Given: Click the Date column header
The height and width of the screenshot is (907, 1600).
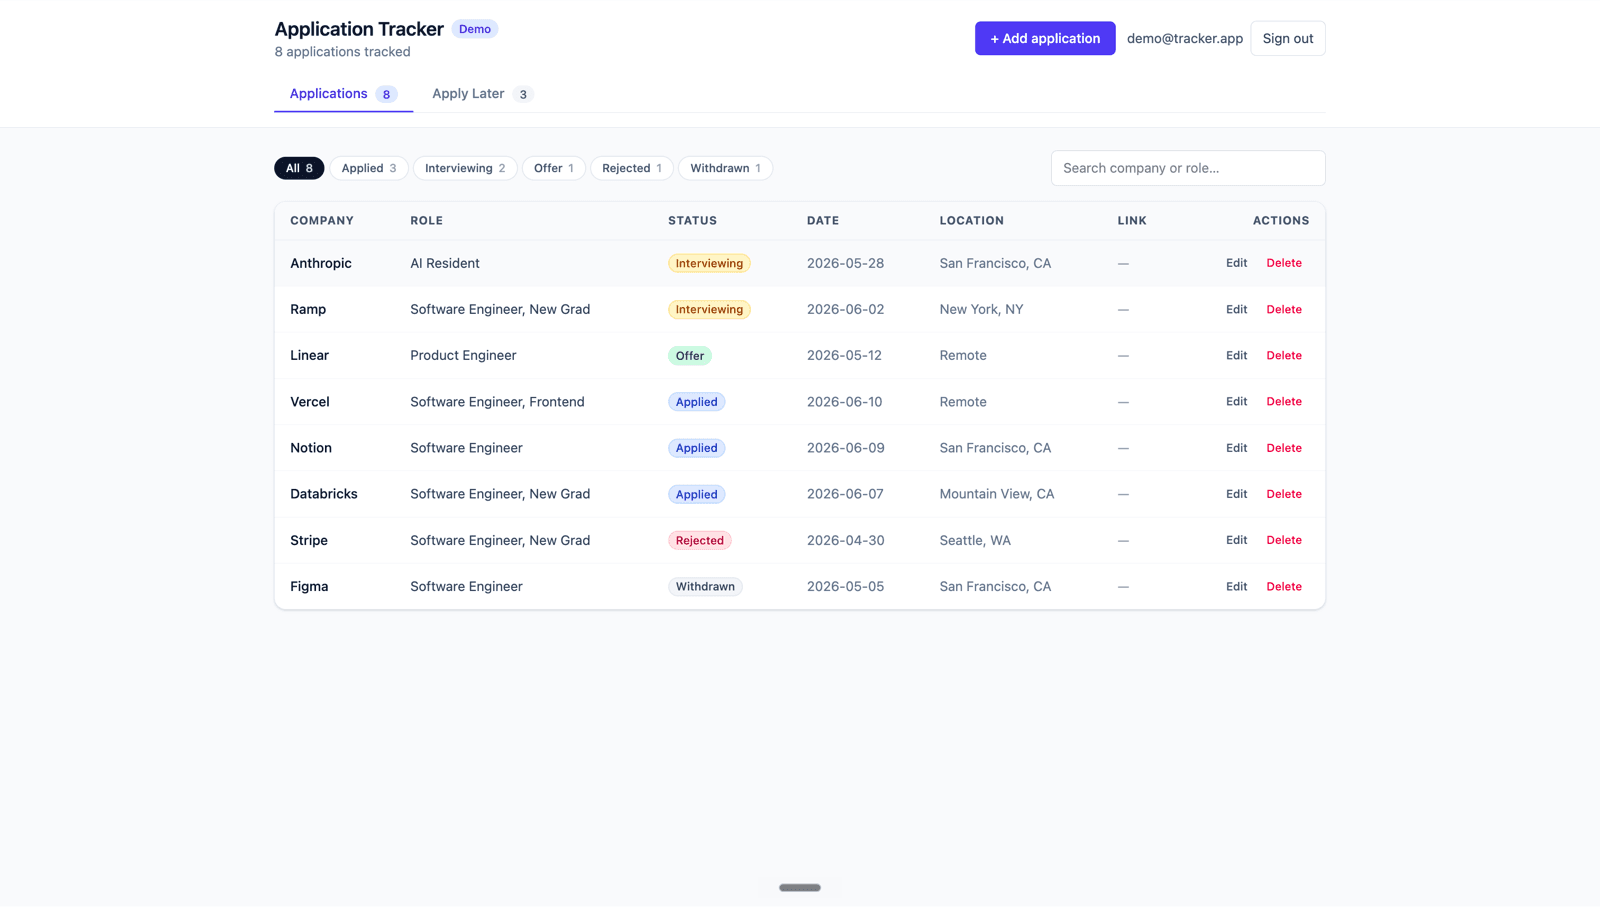Looking at the screenshot, I should (823, 220).
